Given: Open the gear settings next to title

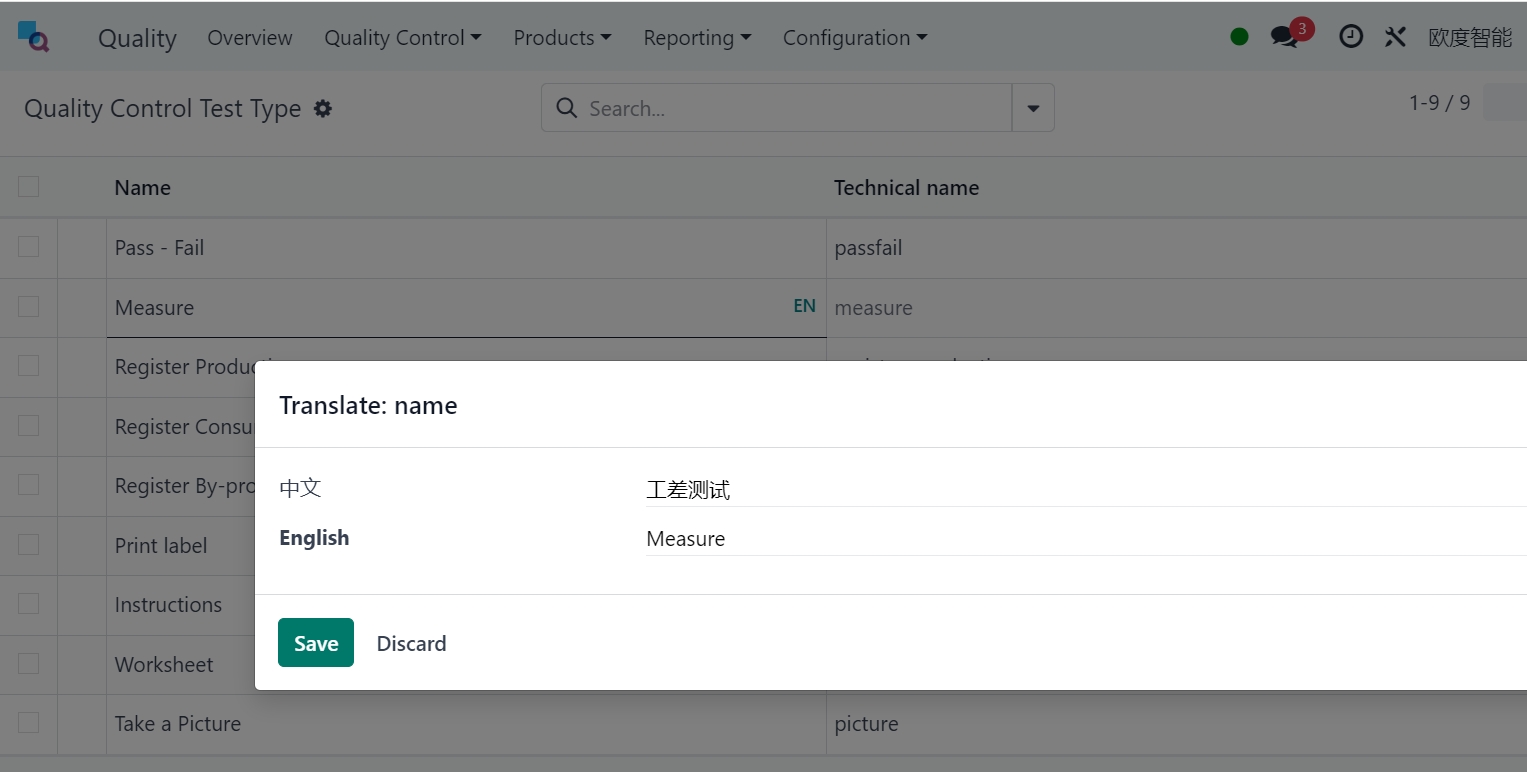Looking at the screenshot, I should 322,108.
